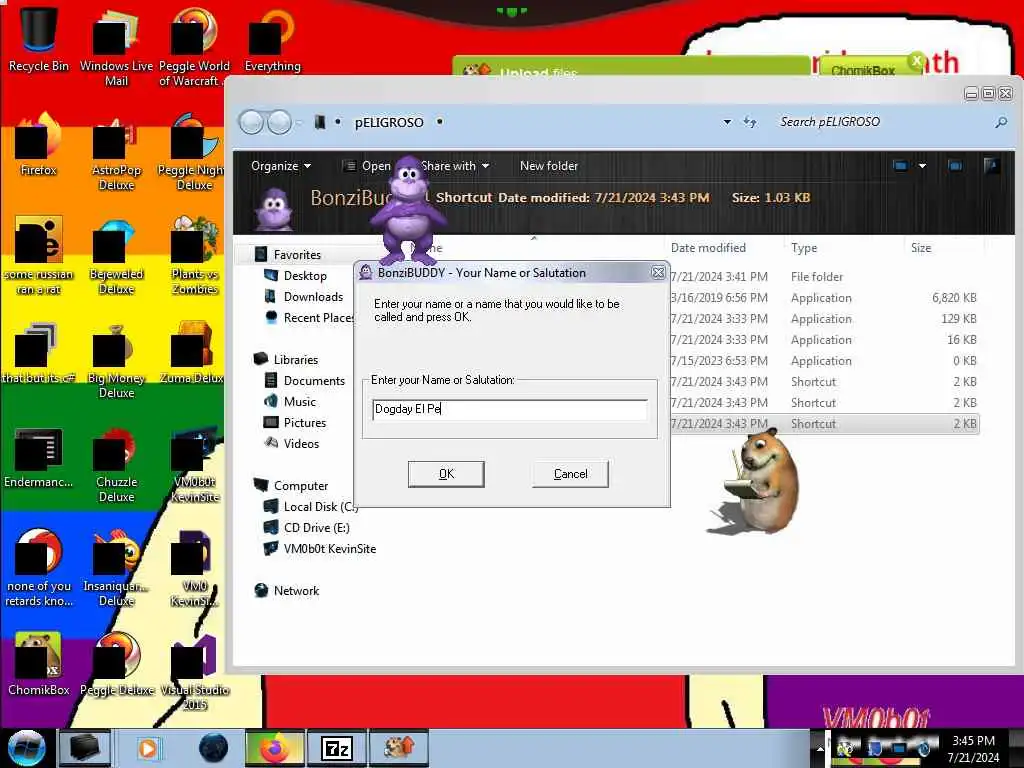Expand the address bar history dropdown
The image size is (1024, 768).
click(727, 122)
